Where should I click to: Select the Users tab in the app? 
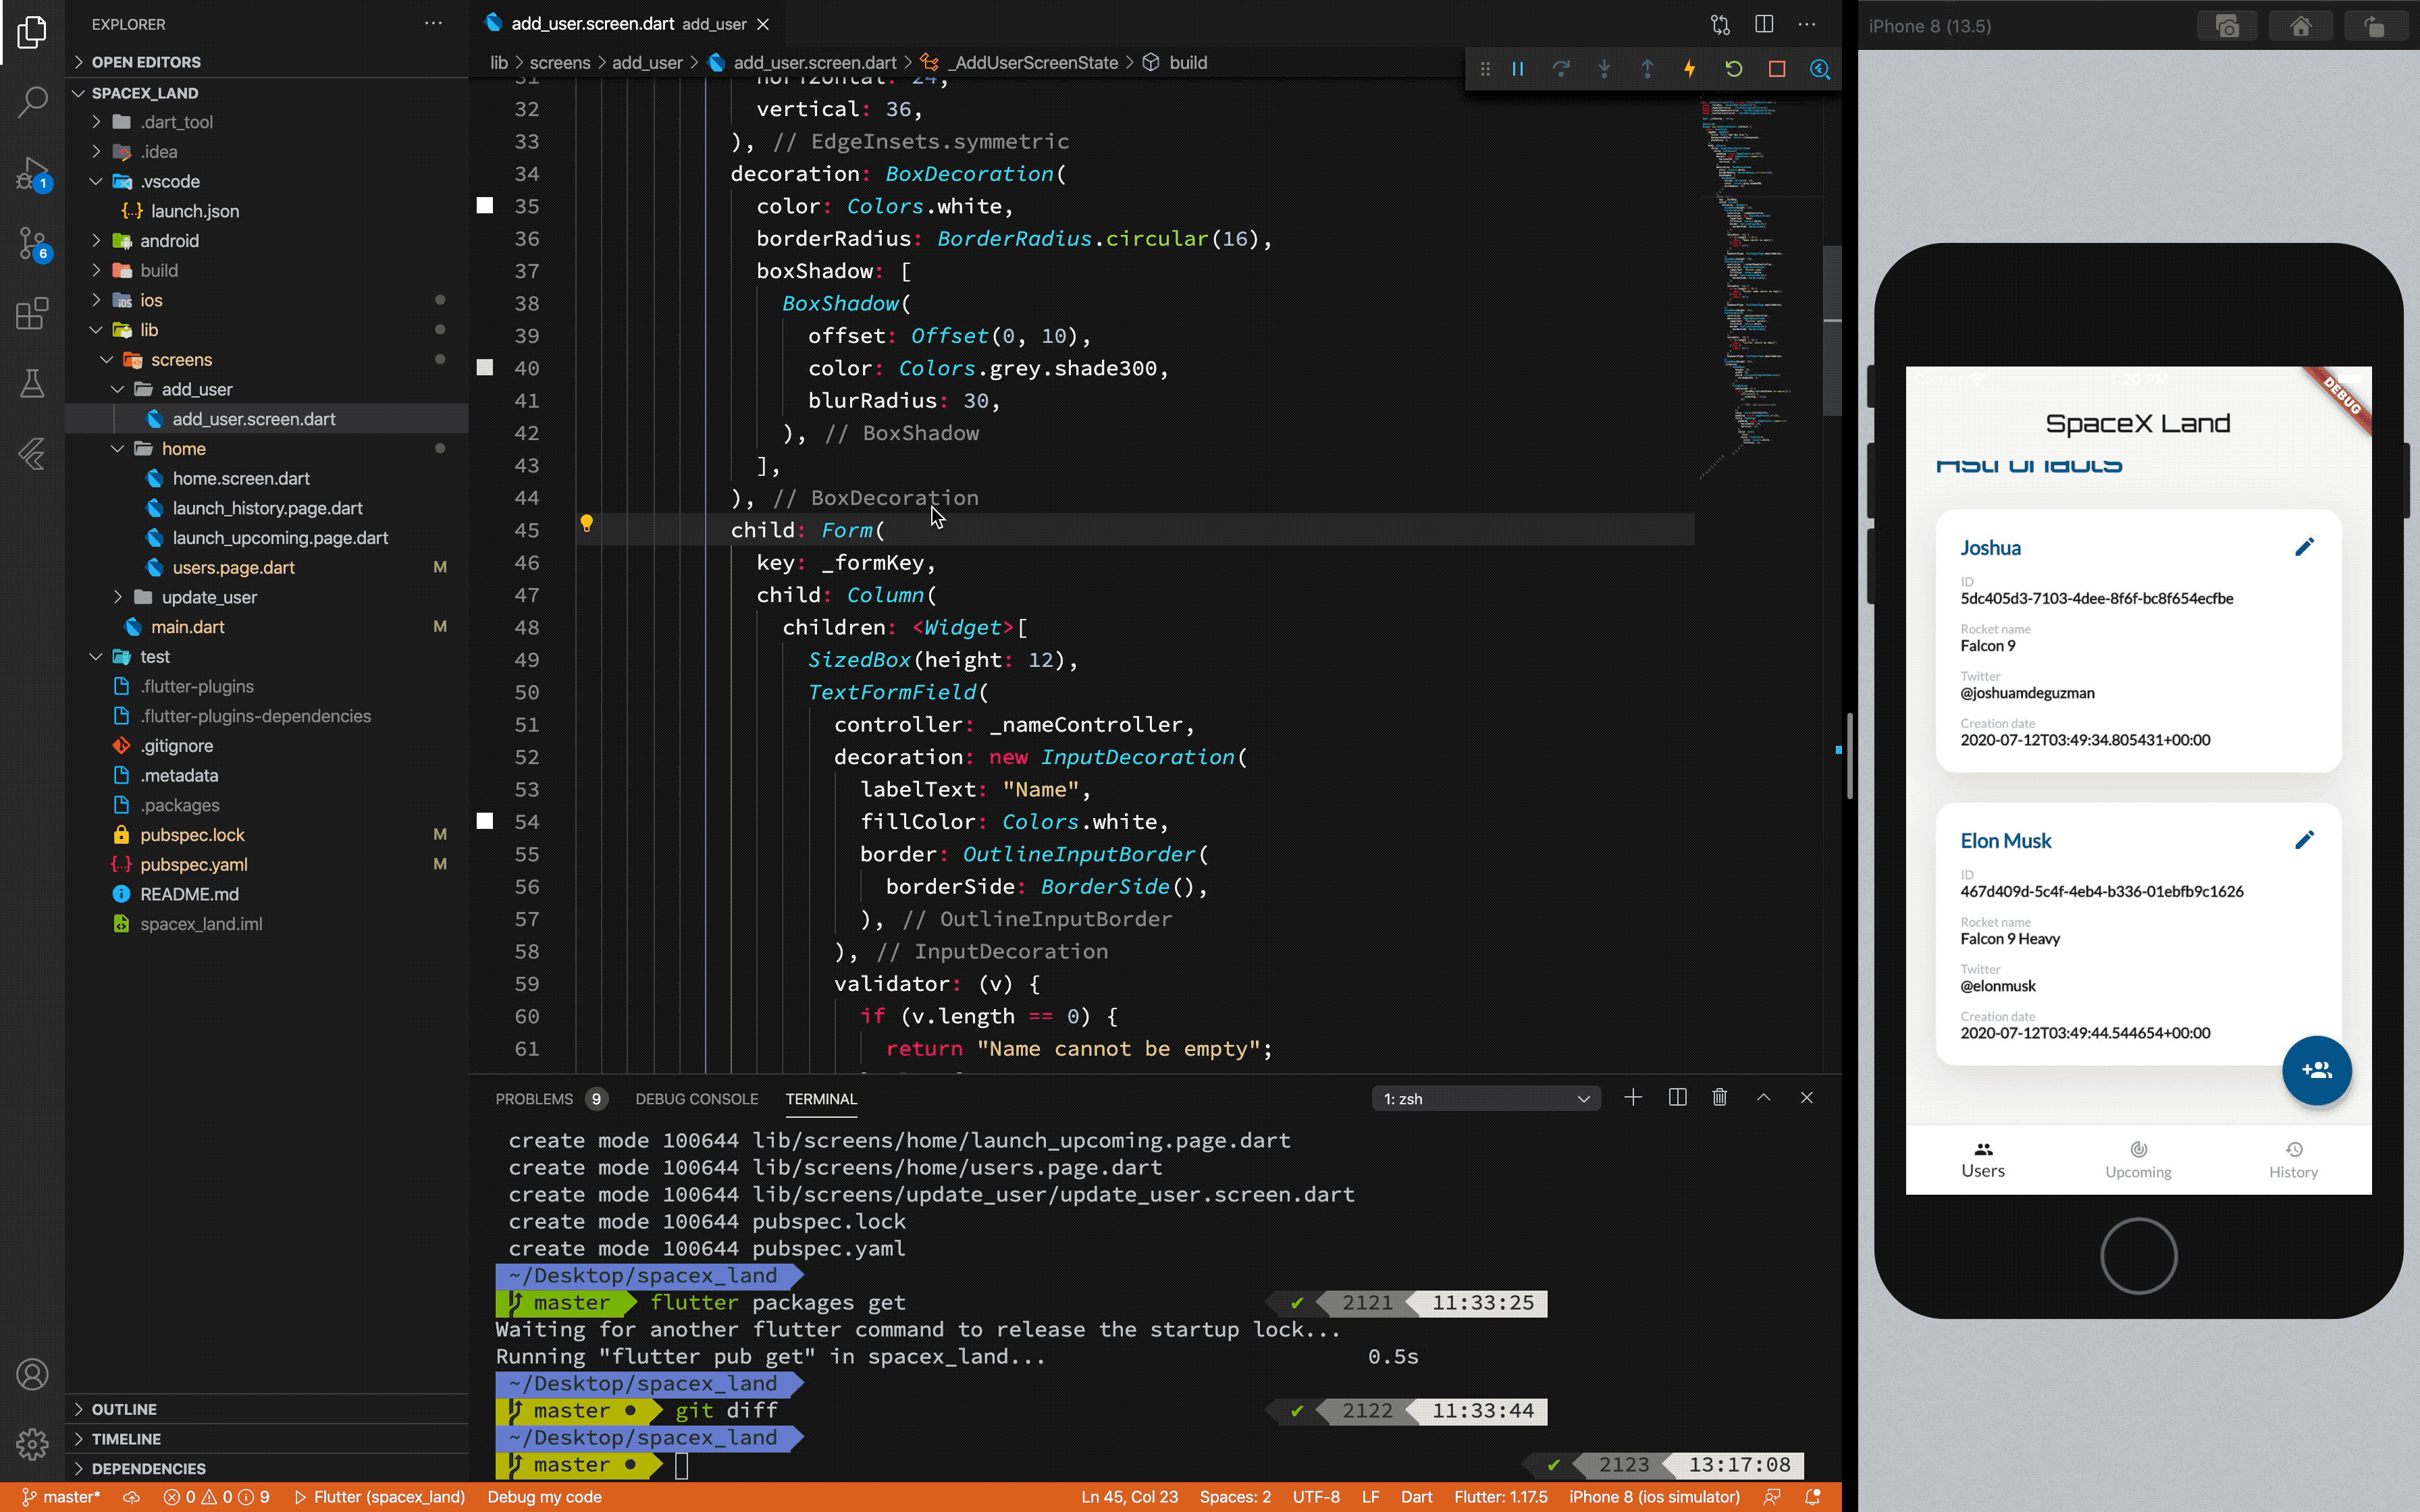point(1983,1160)
